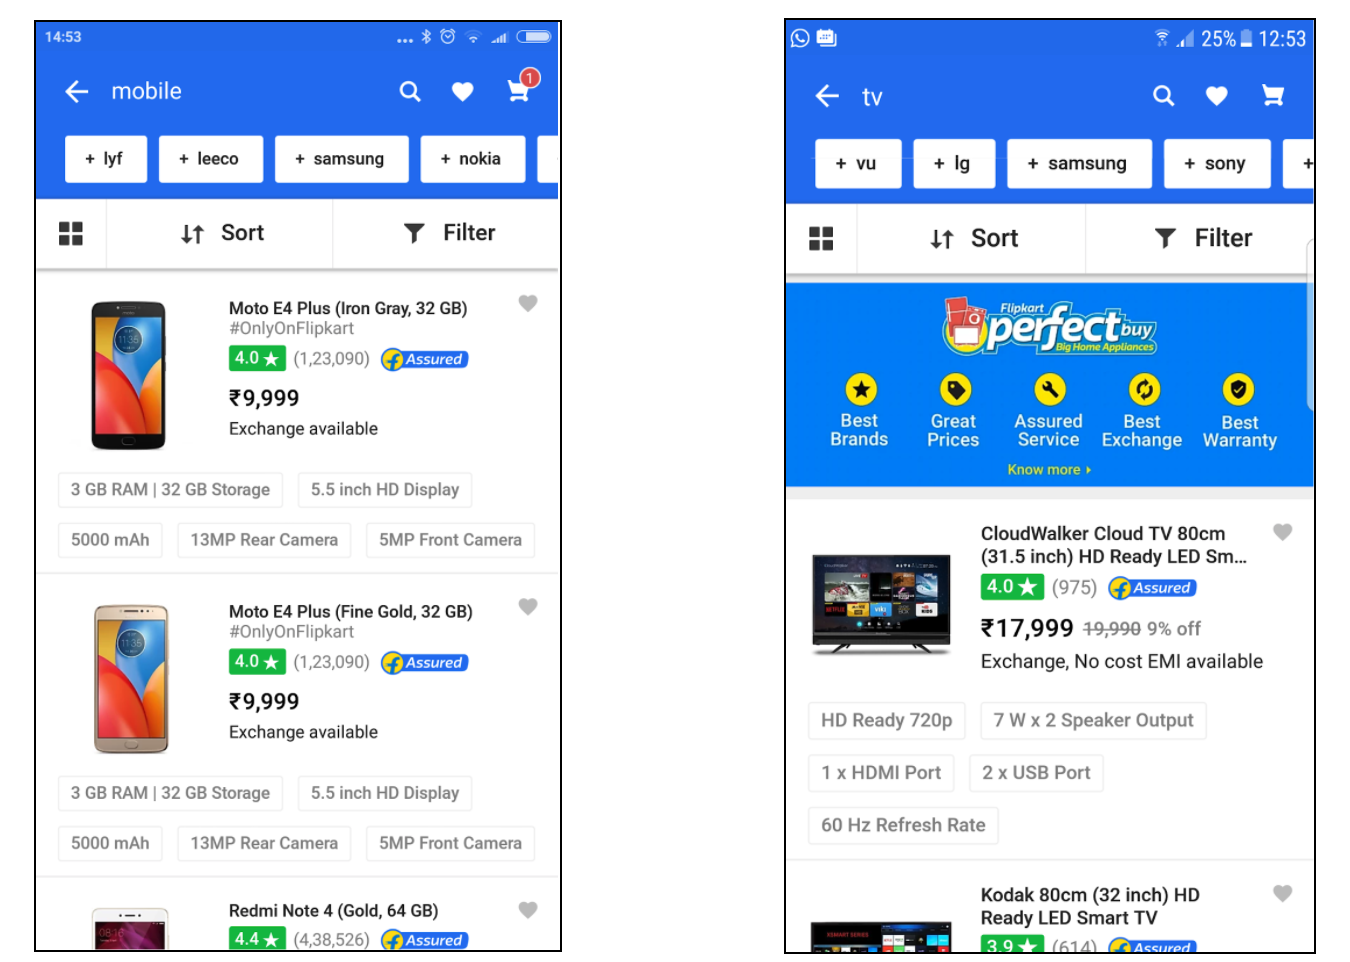
Task: Open the CloudWalker TV product thumbnail
Action: pyautogui.click(x=880, y=603)
